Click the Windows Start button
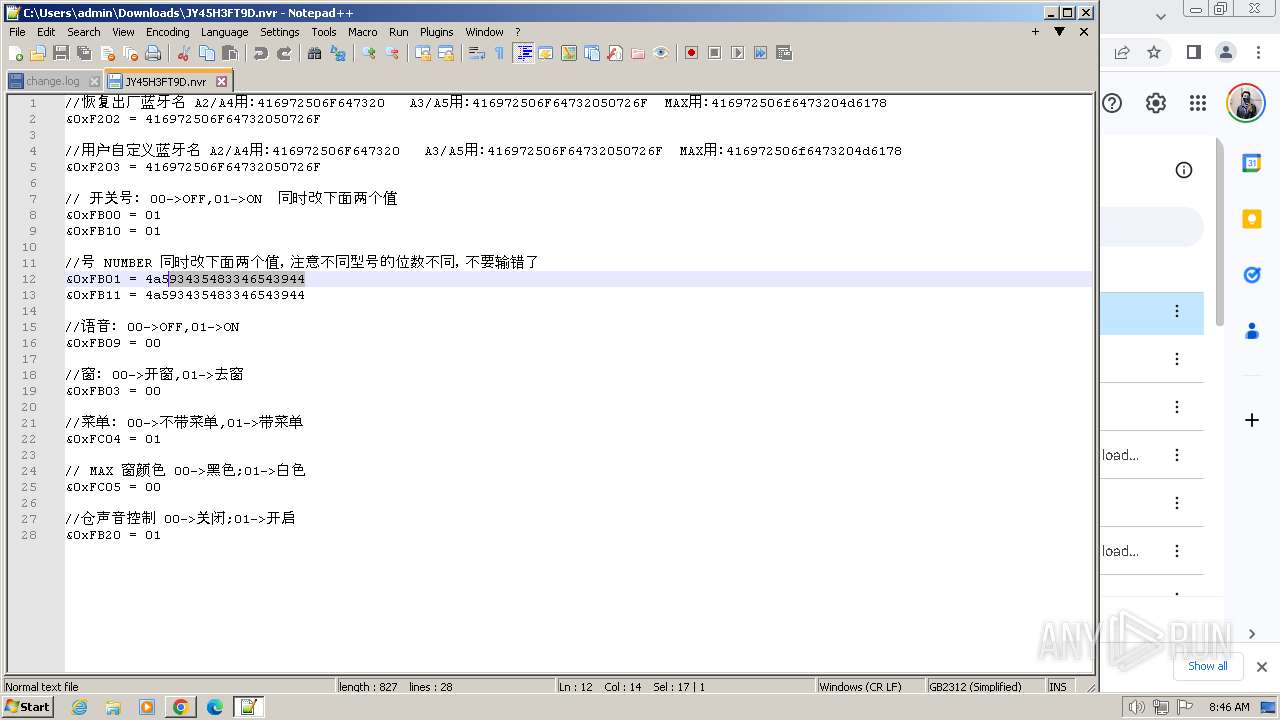The width and height of the screenshot is (1280, 720). point(27,707)
